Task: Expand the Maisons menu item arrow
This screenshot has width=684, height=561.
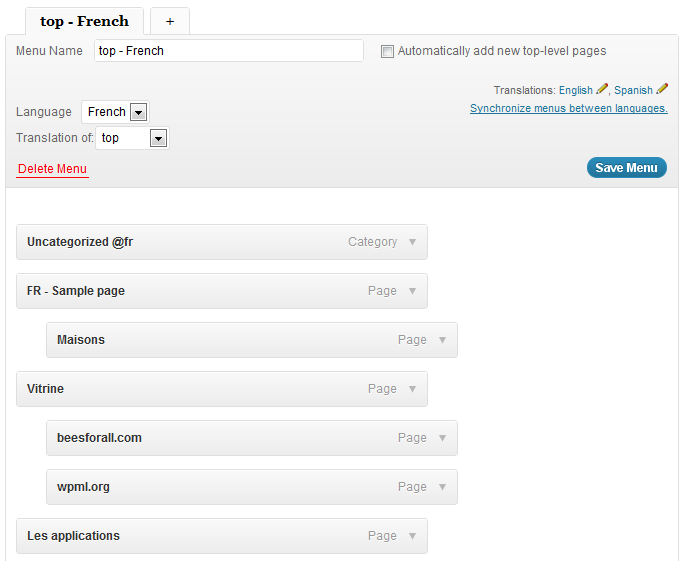Action: pos(442,340)
